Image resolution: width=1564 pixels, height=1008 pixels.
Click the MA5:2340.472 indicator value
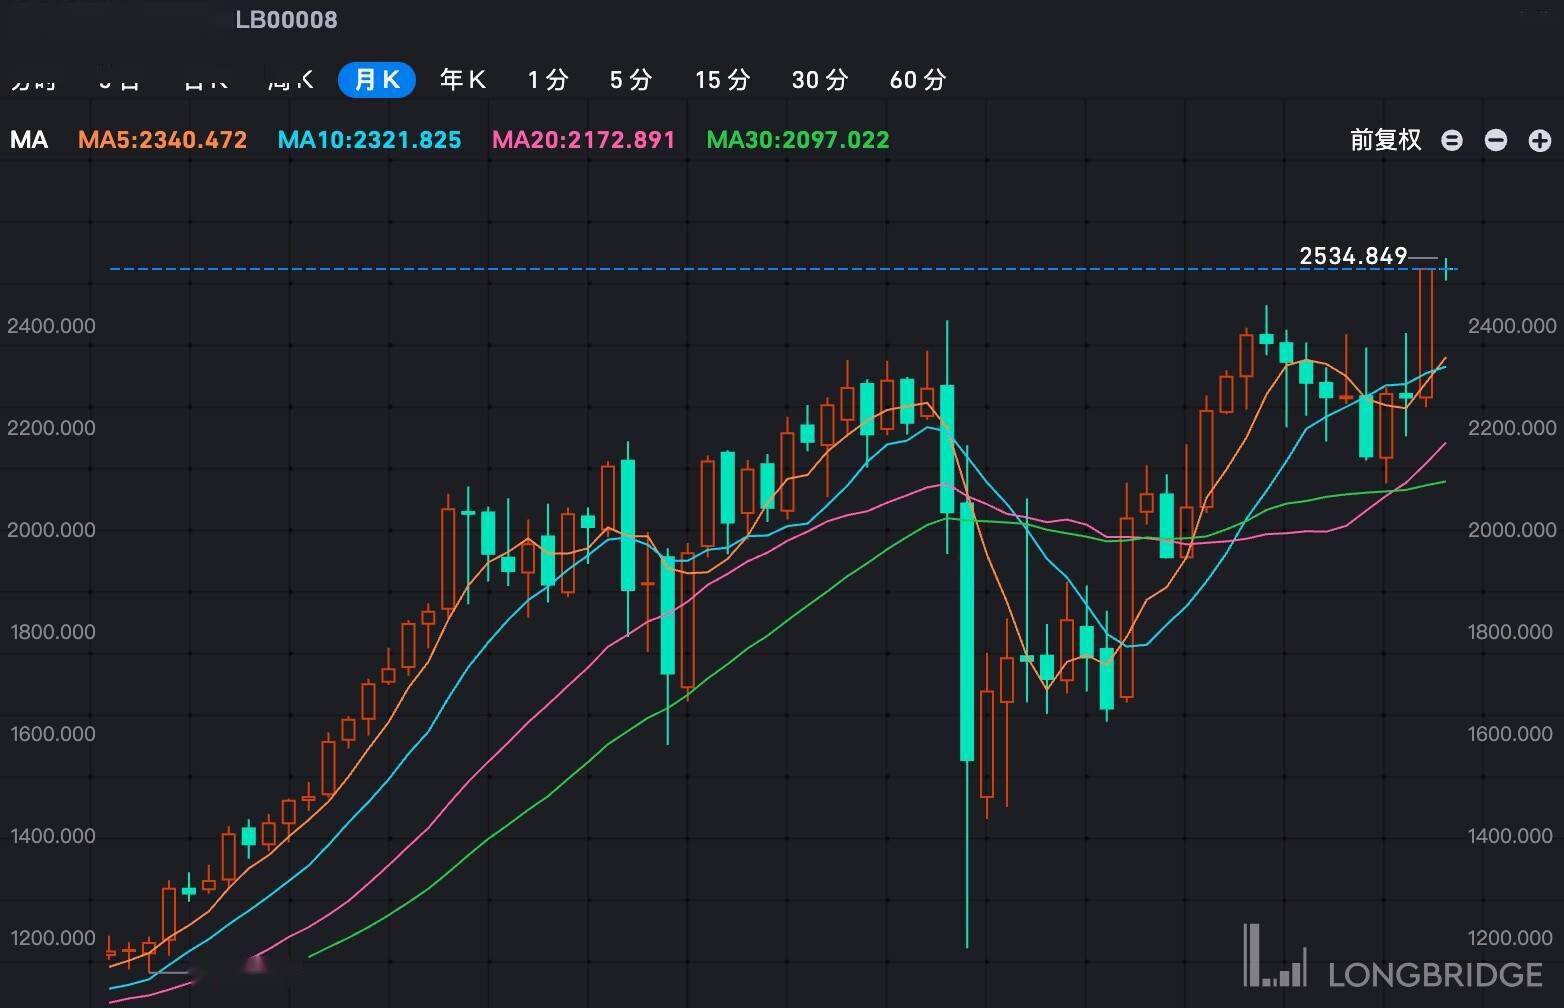(162, 140)
